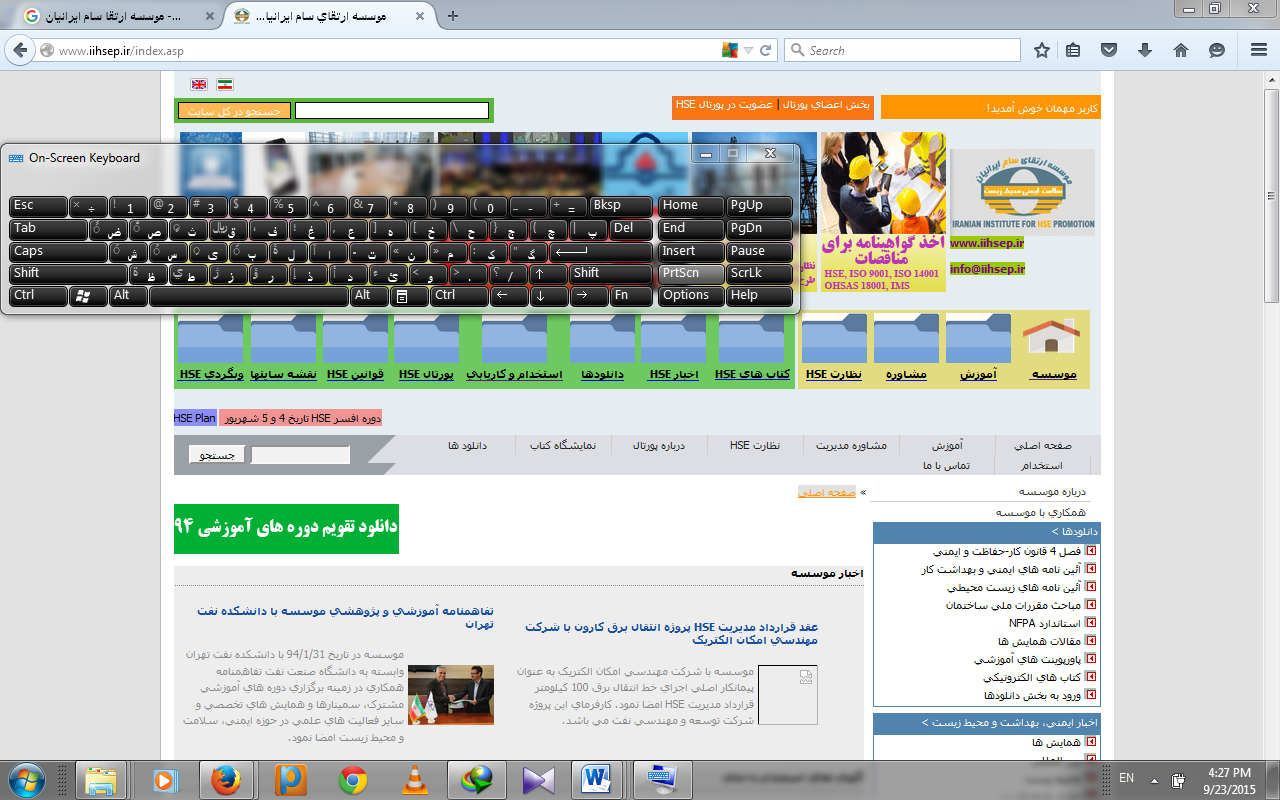
Task: Open the EN language selector in the taskbar
Action: pos(1126,778)
